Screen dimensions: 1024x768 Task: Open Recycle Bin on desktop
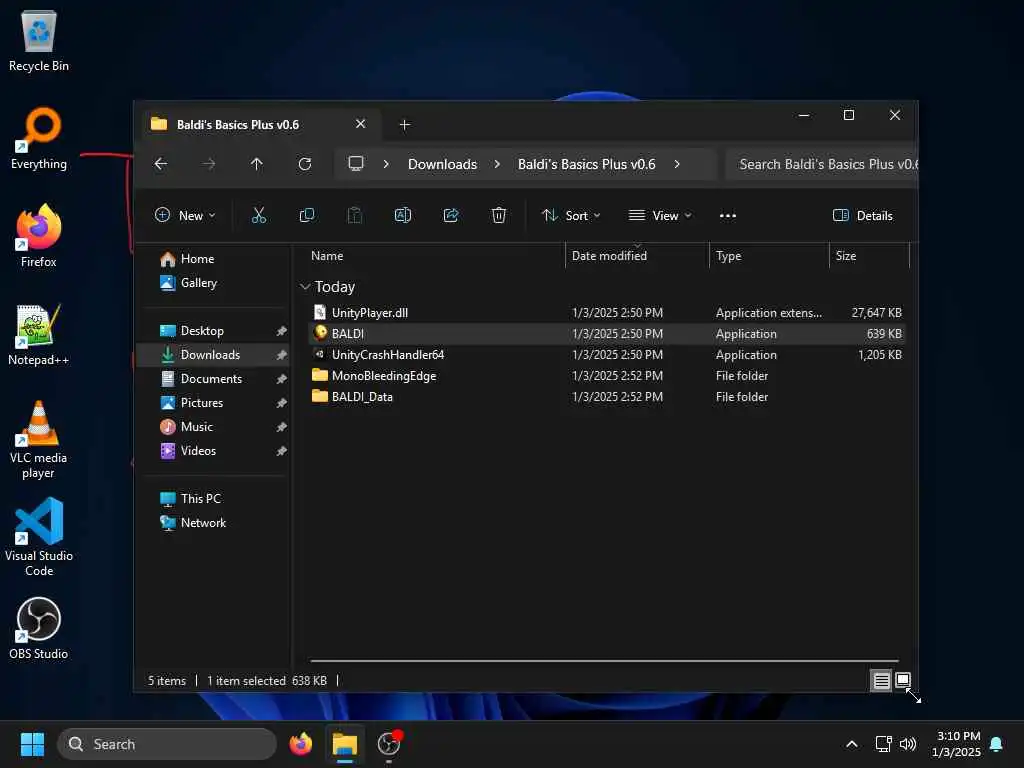pyautogui.click(x=39, y=40)
